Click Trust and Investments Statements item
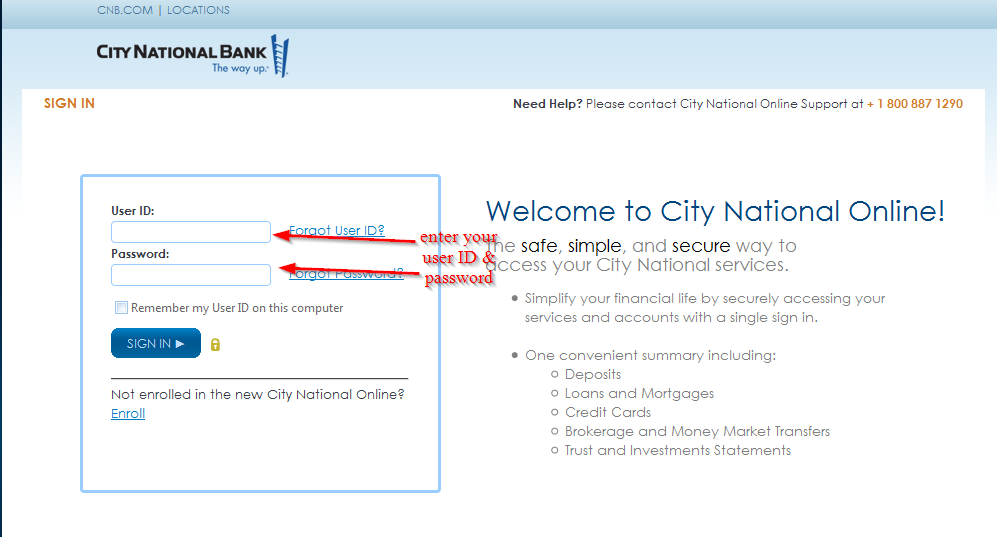Viewport: 997px width, 537px height. click(x=678, y=451)
